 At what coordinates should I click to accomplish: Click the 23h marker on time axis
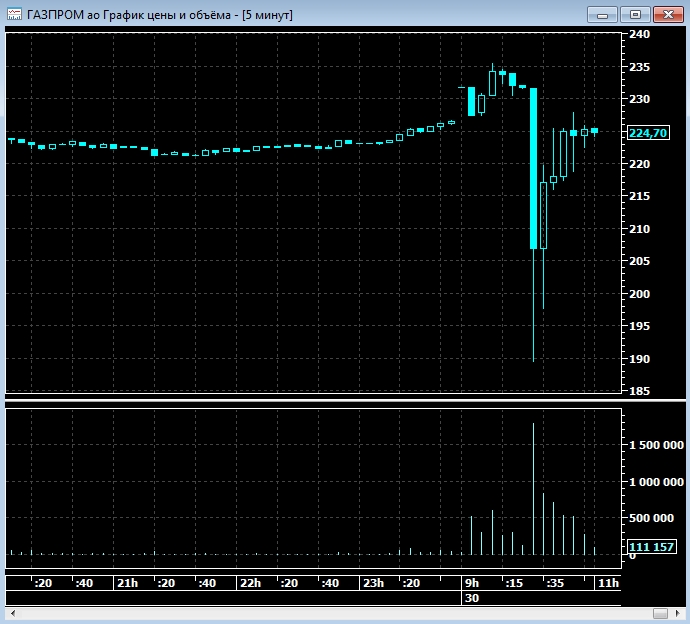point(372,583)
